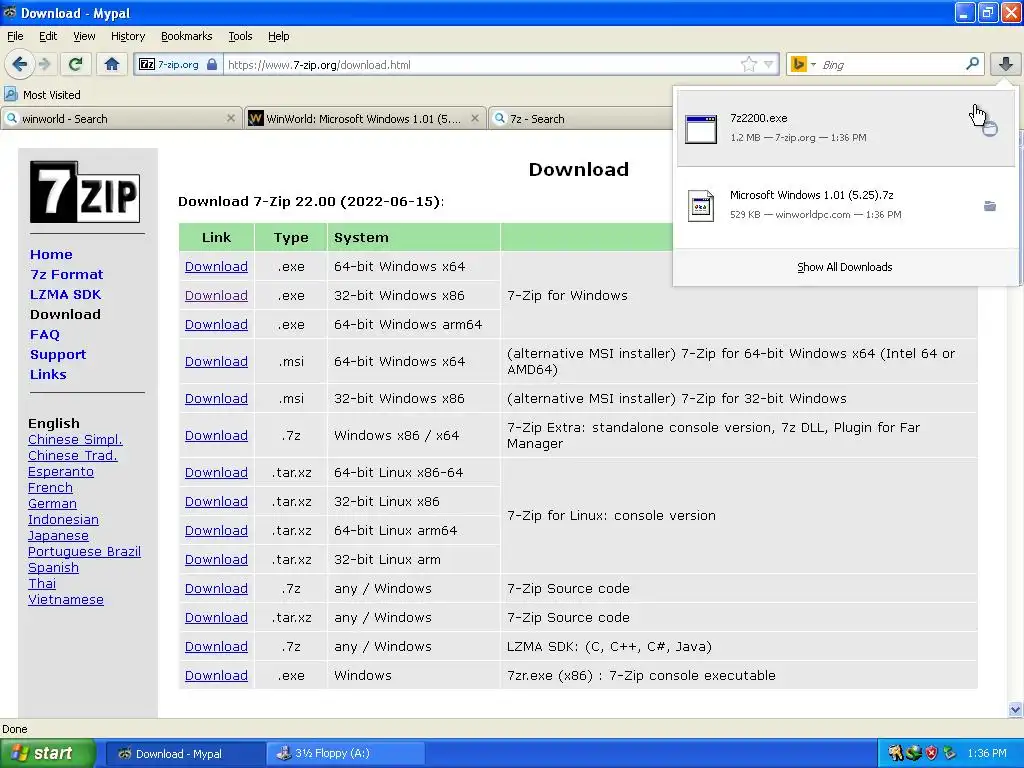Open the Bookmarks menu
This screenshot has width=1024, height=768.
(x=186, y=36)
